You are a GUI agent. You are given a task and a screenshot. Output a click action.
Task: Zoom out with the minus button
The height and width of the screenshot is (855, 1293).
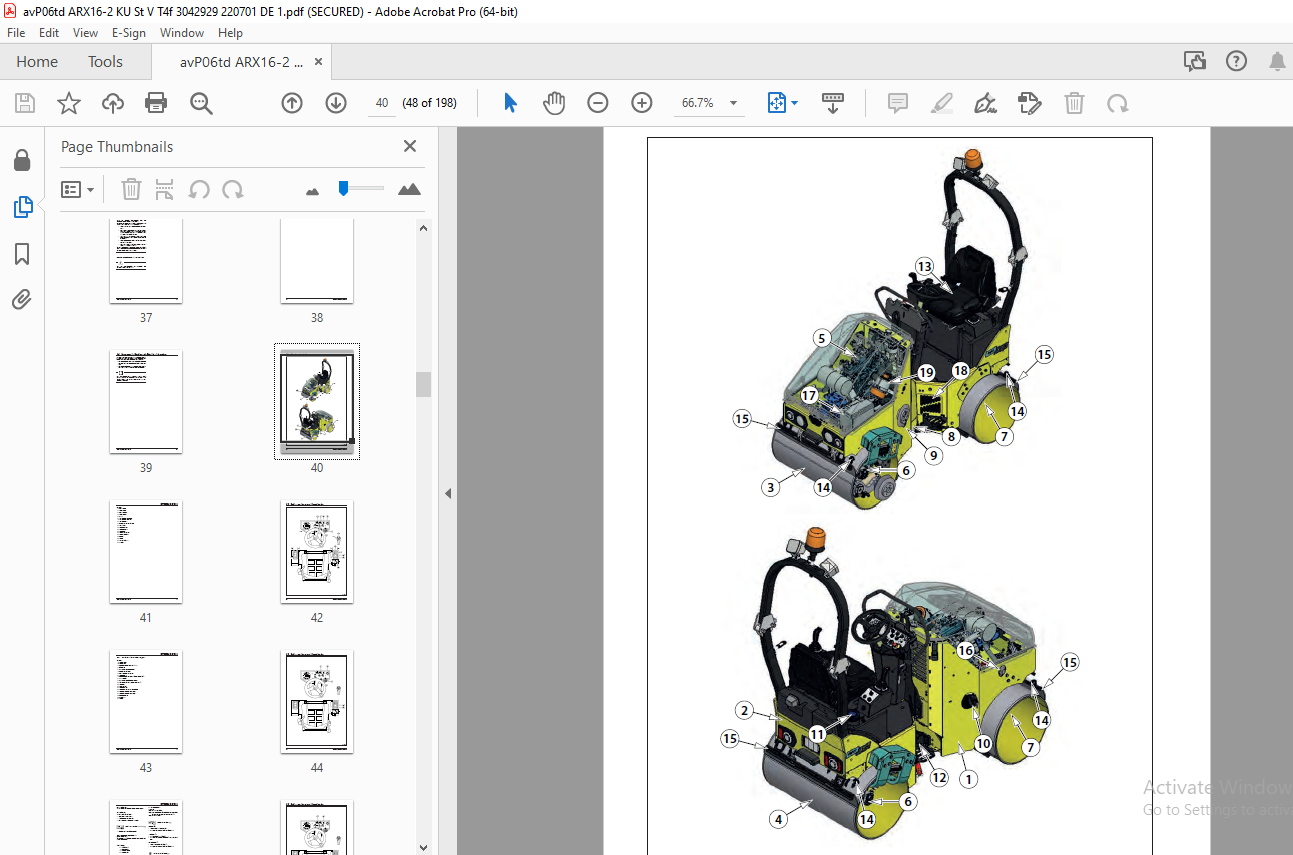(x=598, y=103)
